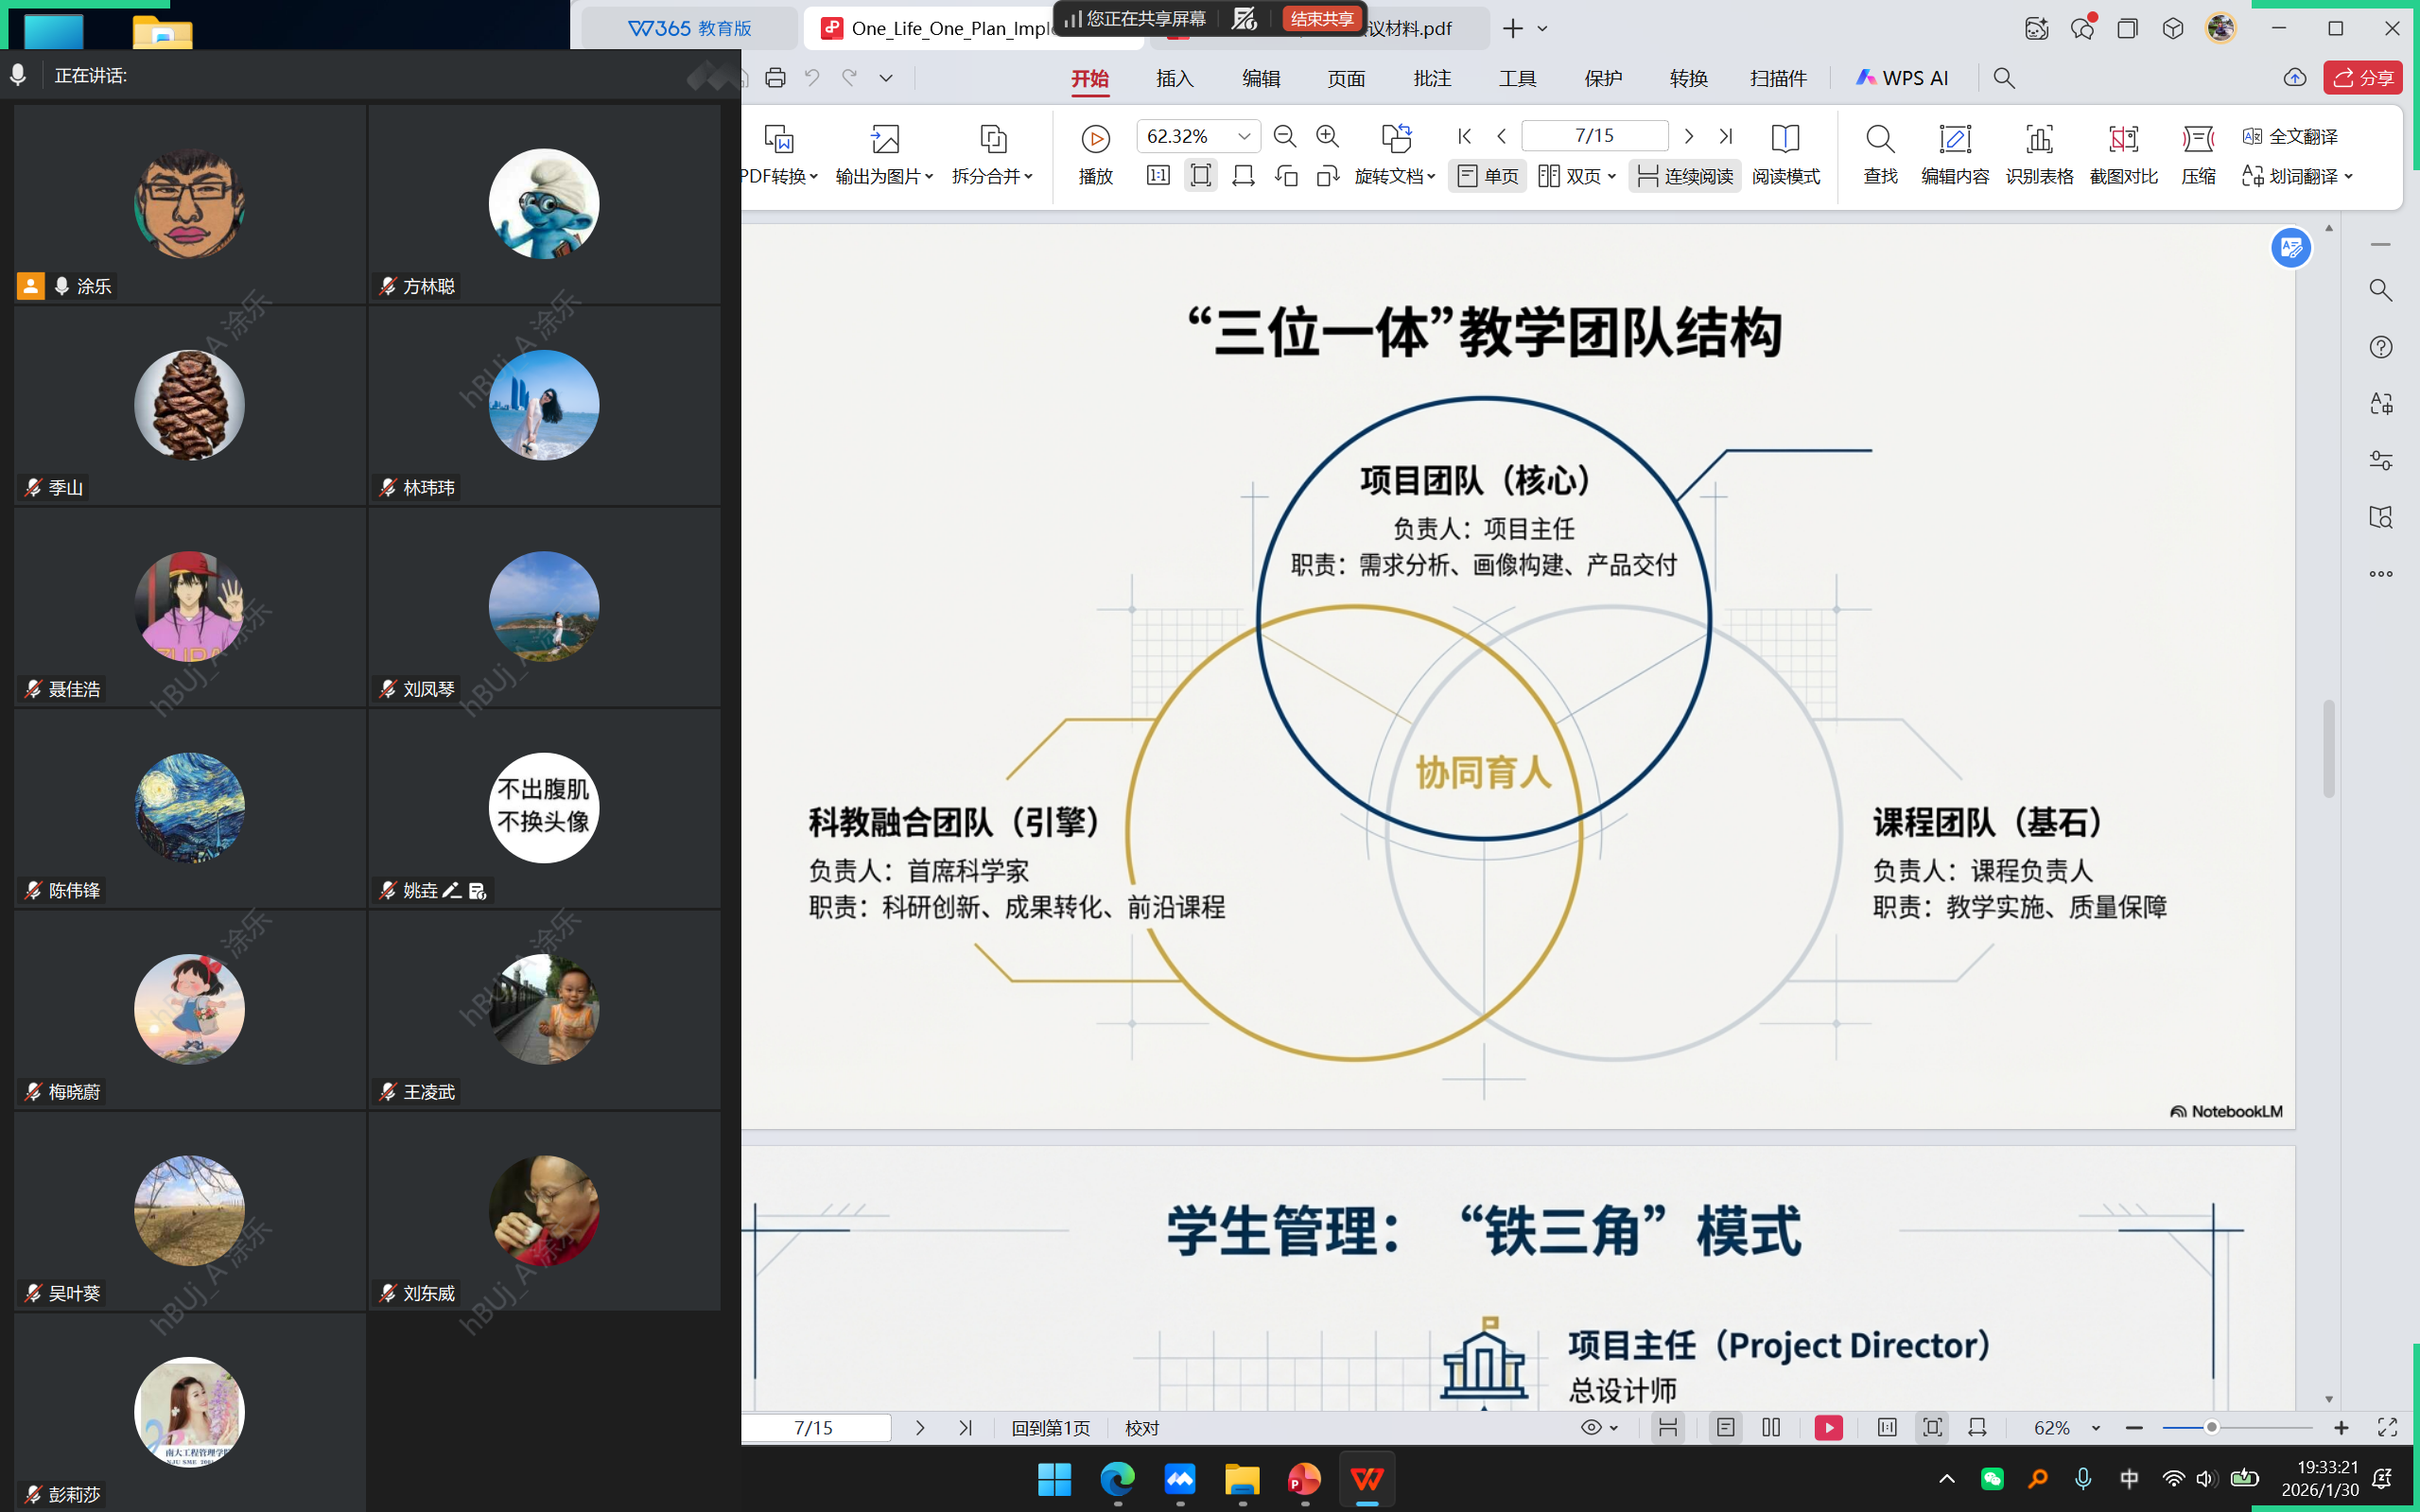The height and width of the screenshot is (1512, 2420).
Task: Expand the 62.32% zoom dropdown
Action: [1244, 136]
